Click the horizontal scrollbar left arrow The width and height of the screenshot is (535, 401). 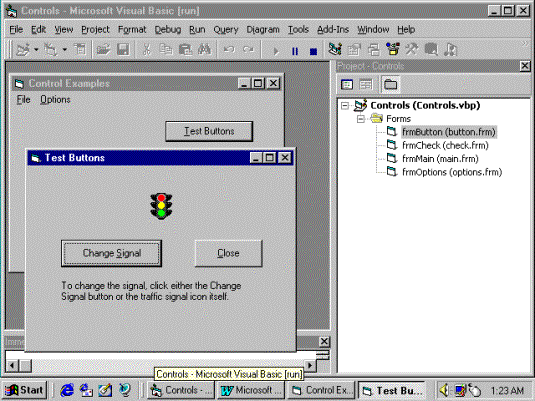point(12,366)
